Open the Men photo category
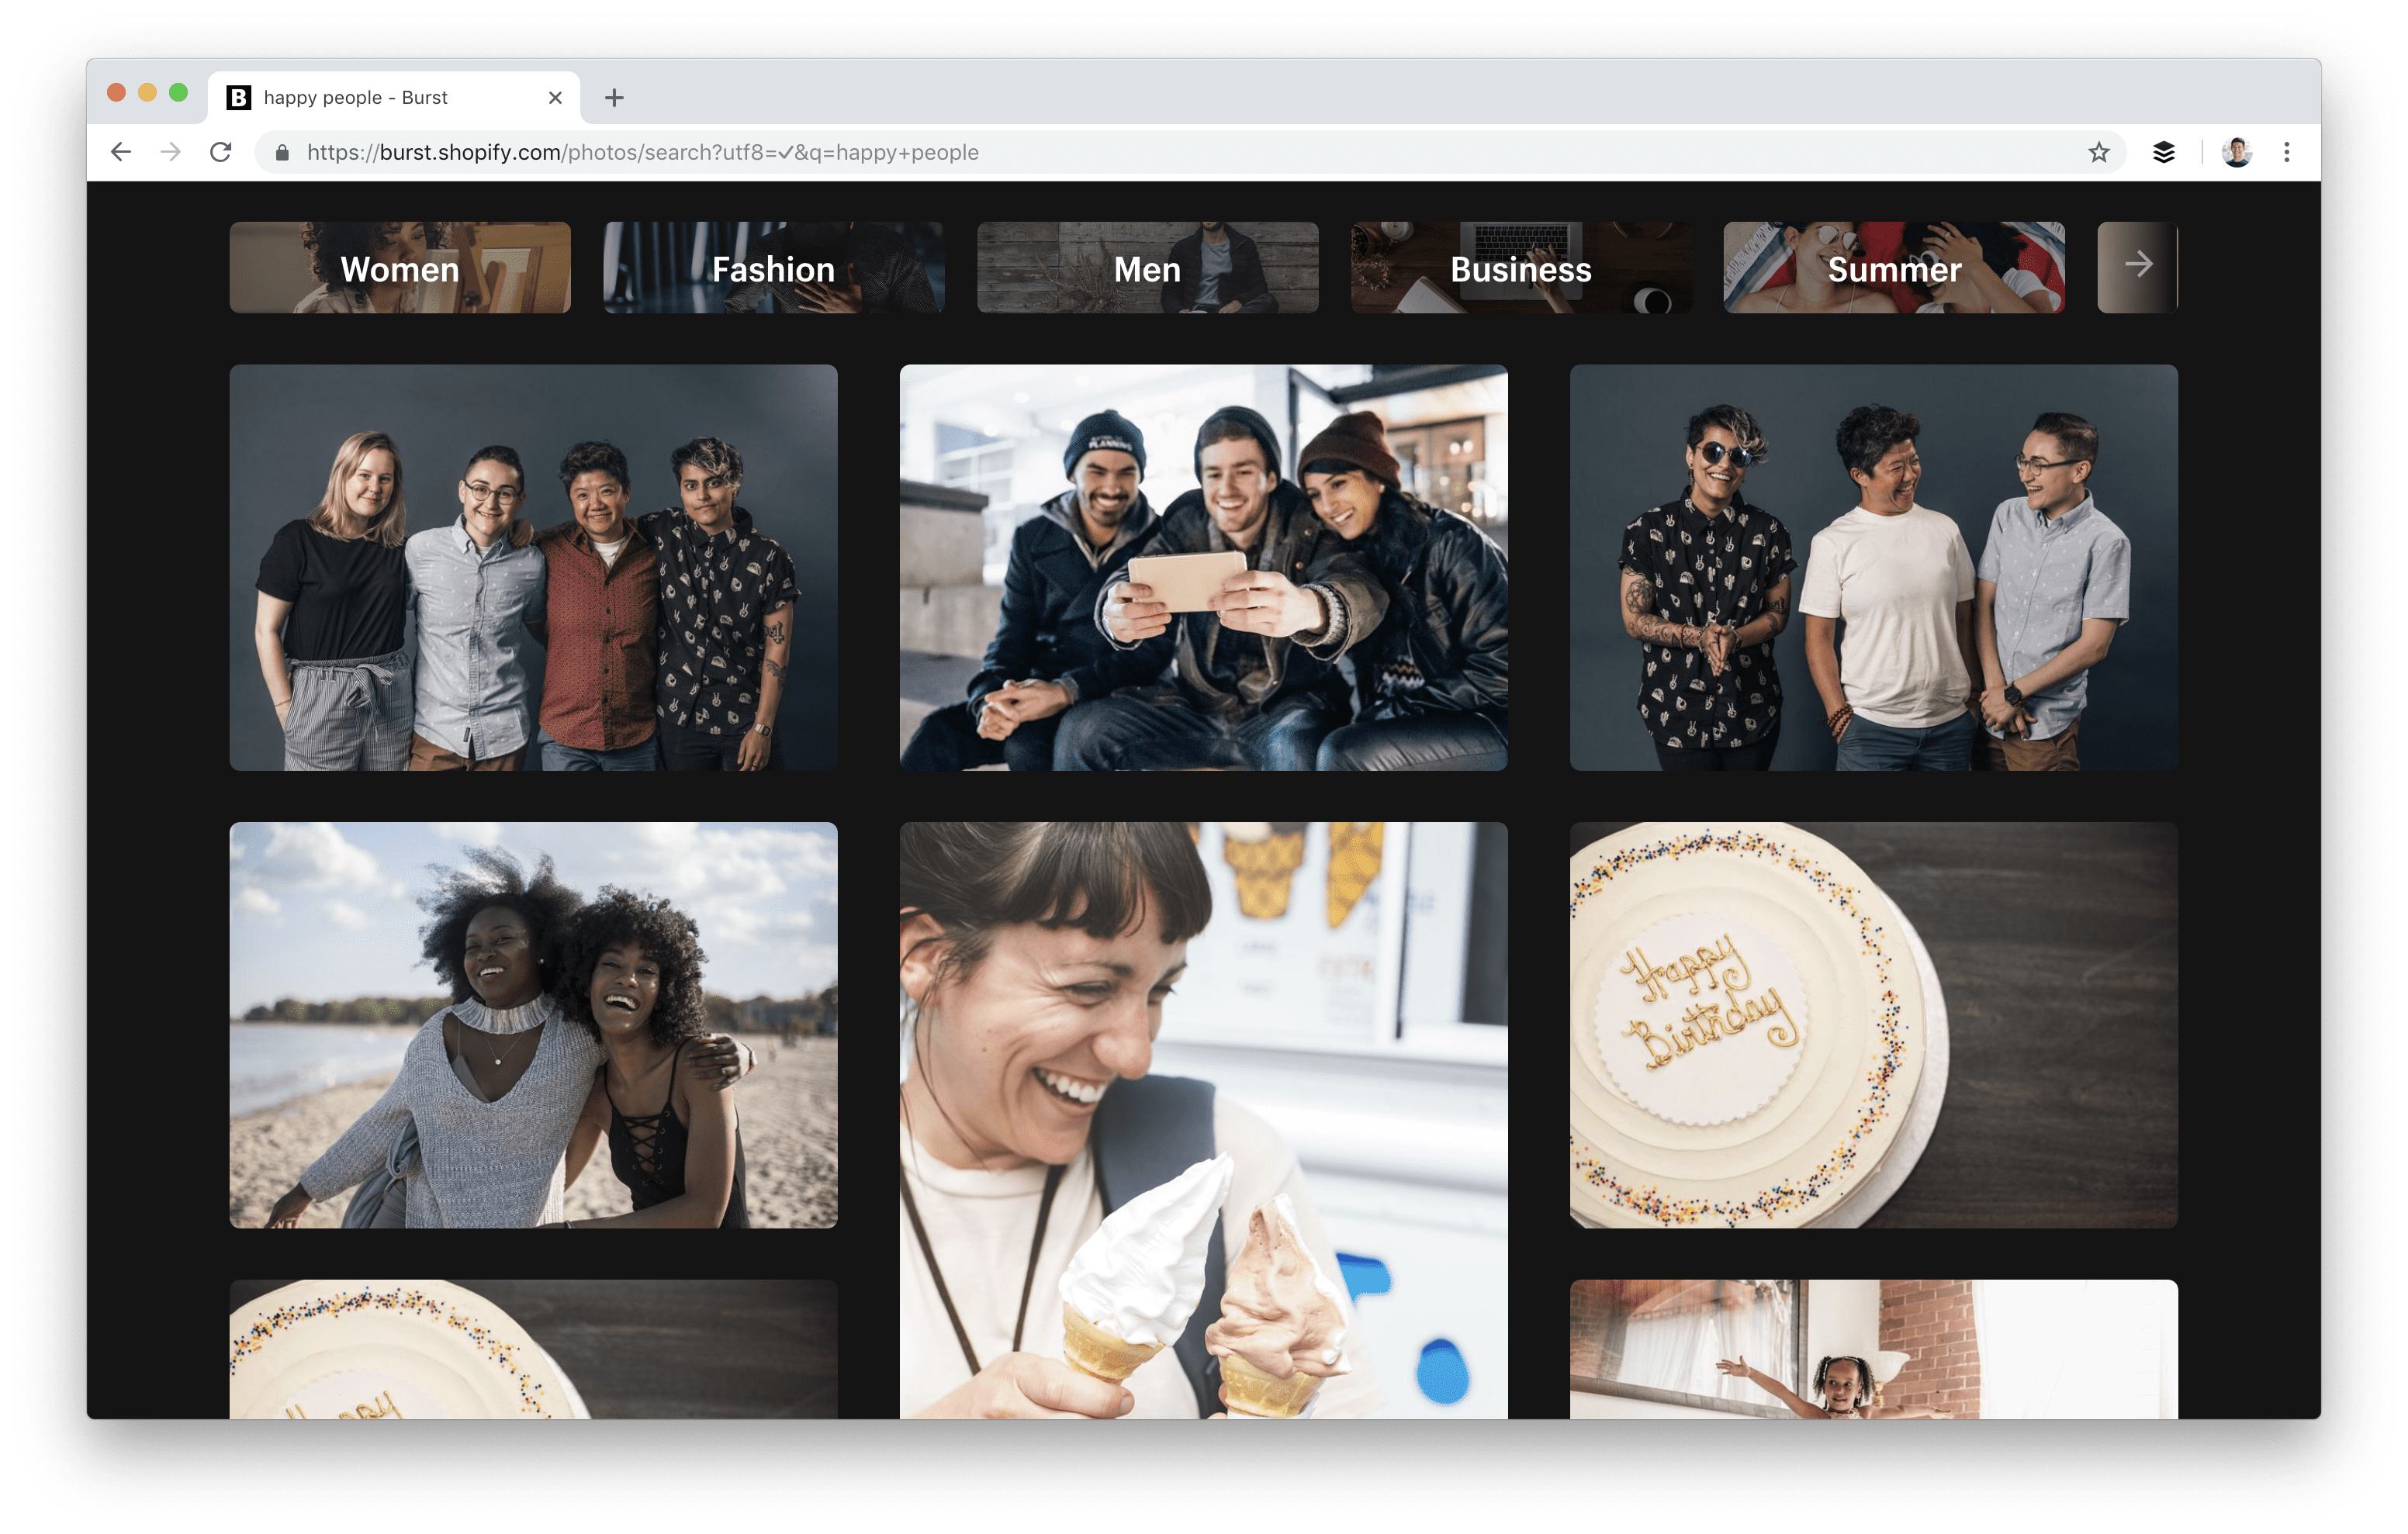The width and height of the screenshot is (2408, 1534). (x=1148, y=267)
